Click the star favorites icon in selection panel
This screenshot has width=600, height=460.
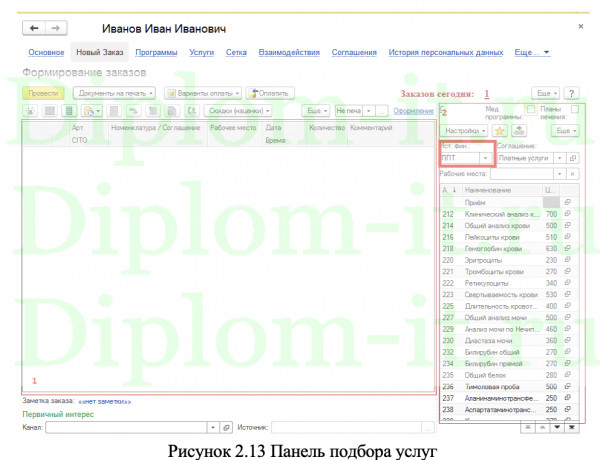(500, 130)
